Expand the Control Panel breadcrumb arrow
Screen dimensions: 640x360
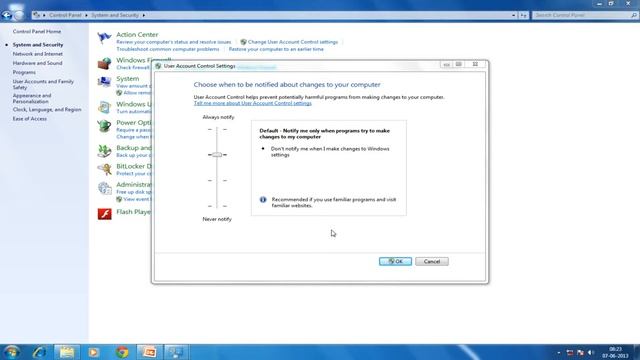point(86,15)
